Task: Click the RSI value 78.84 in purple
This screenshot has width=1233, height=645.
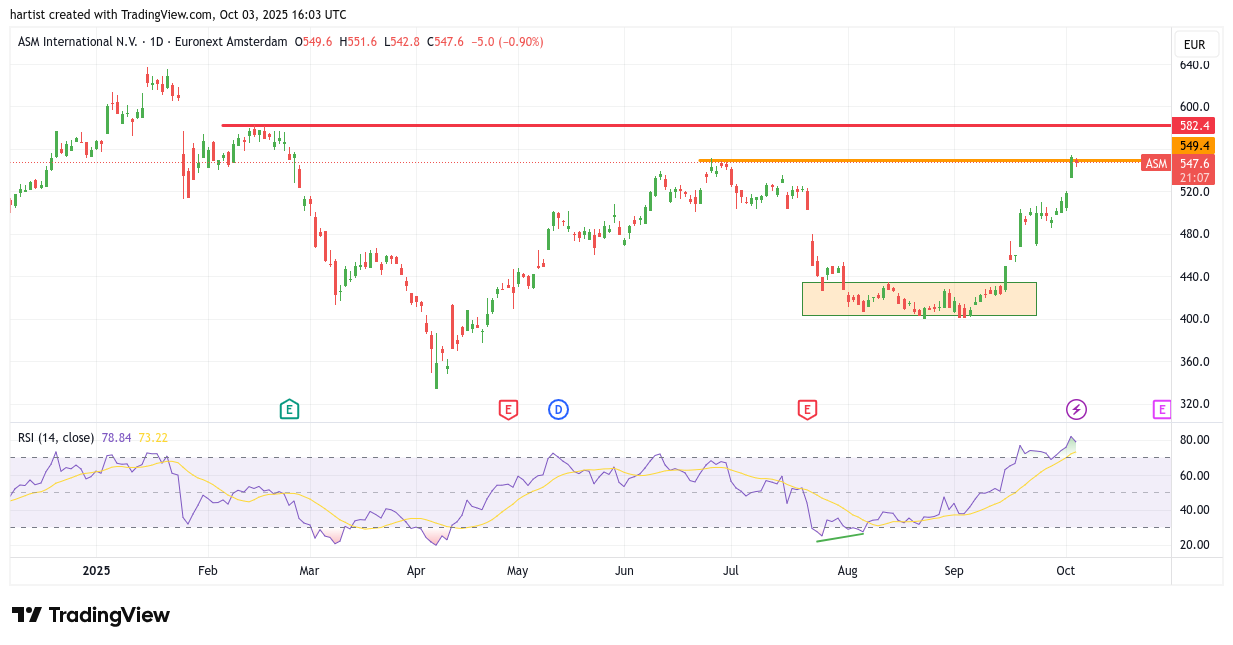Action: click(116, 437)
